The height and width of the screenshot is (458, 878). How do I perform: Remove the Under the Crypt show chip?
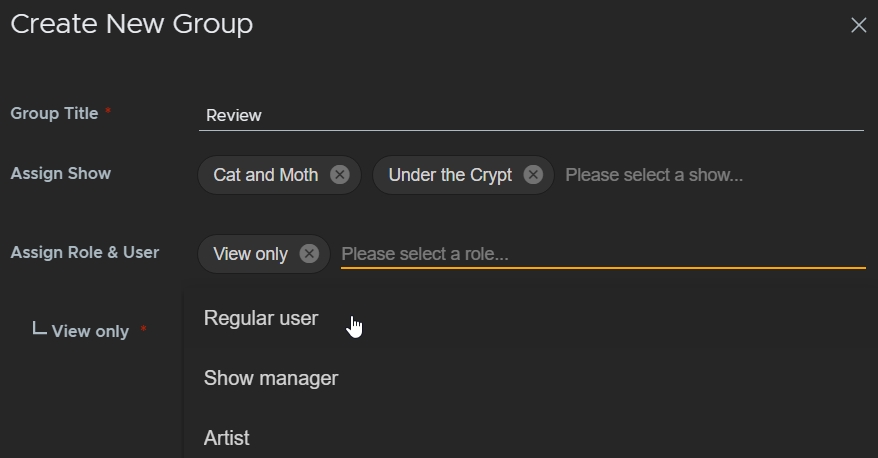(533, 175)
